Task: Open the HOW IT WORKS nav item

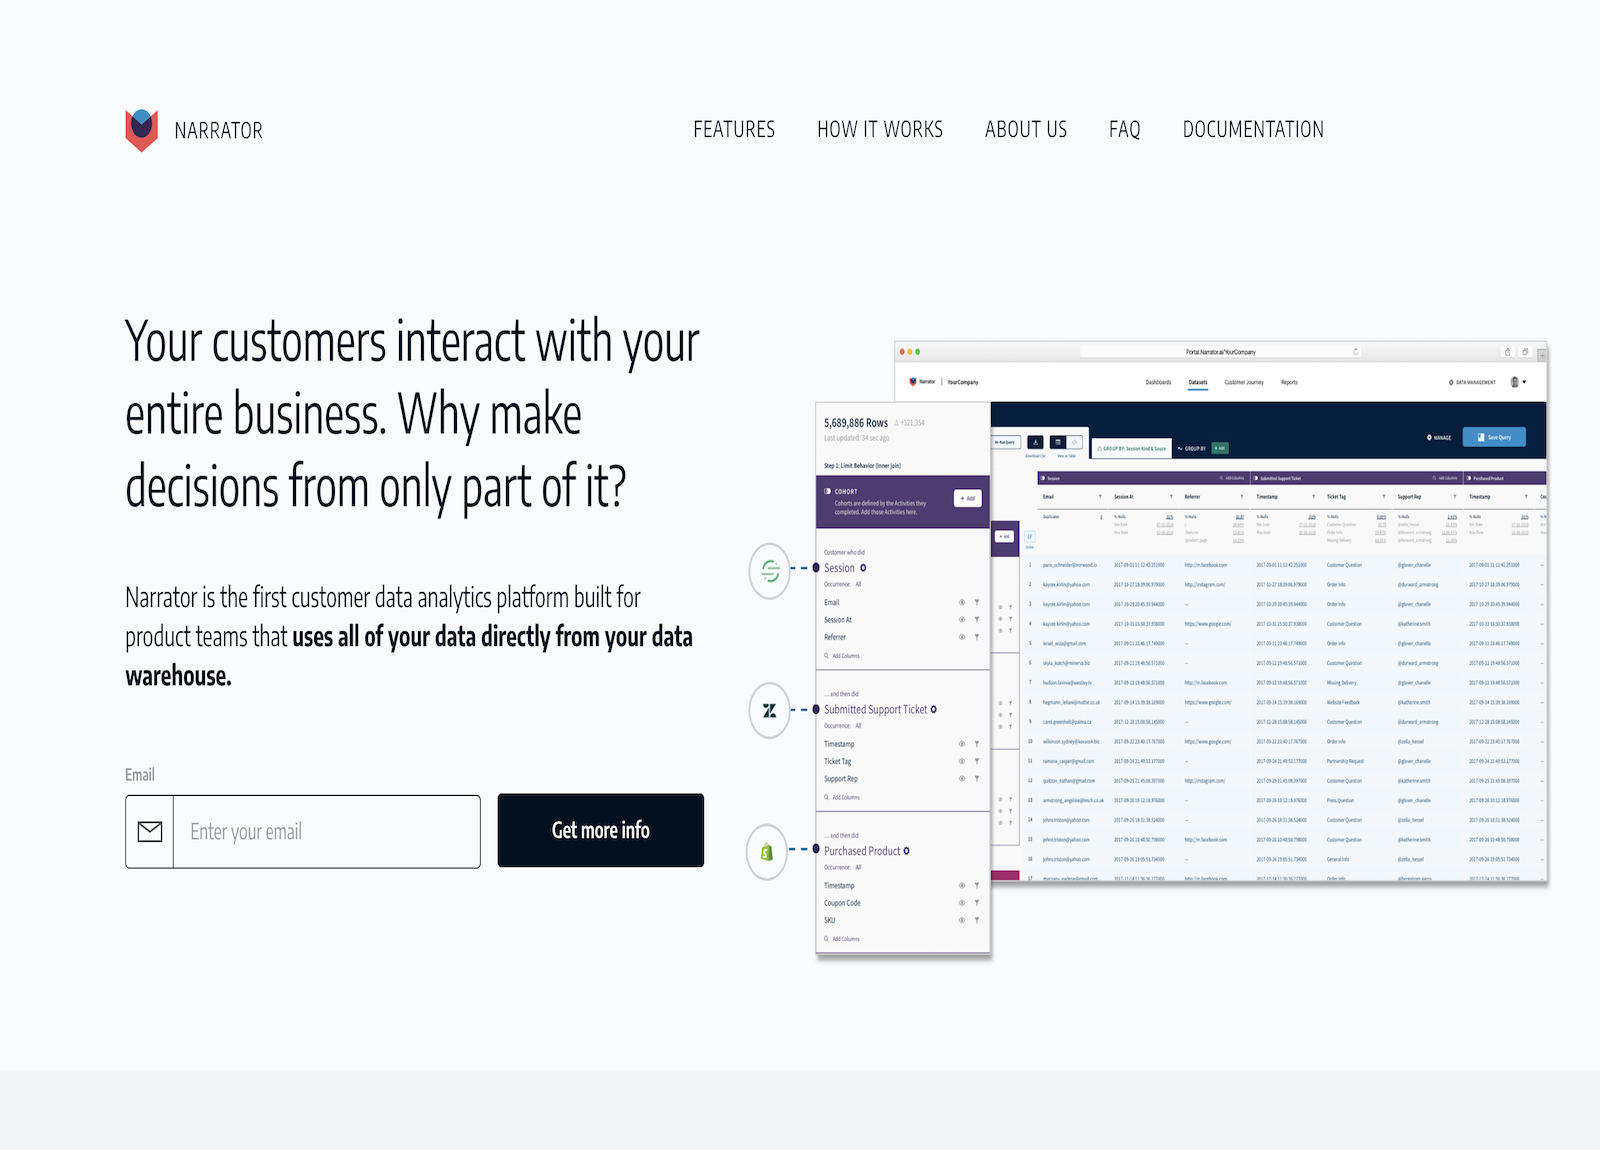Action: coord(880,130)
